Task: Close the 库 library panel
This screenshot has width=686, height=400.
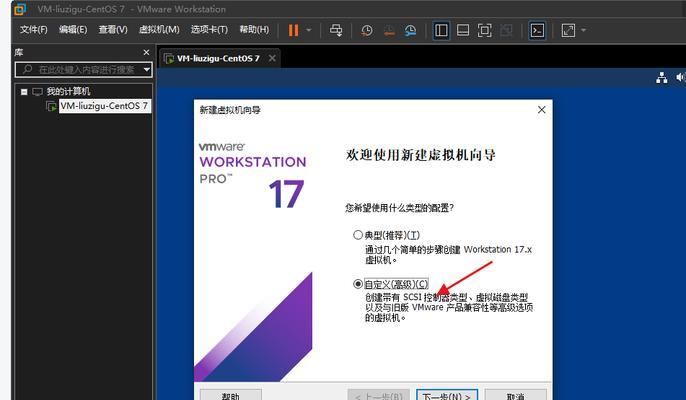Action: (146, 53)
